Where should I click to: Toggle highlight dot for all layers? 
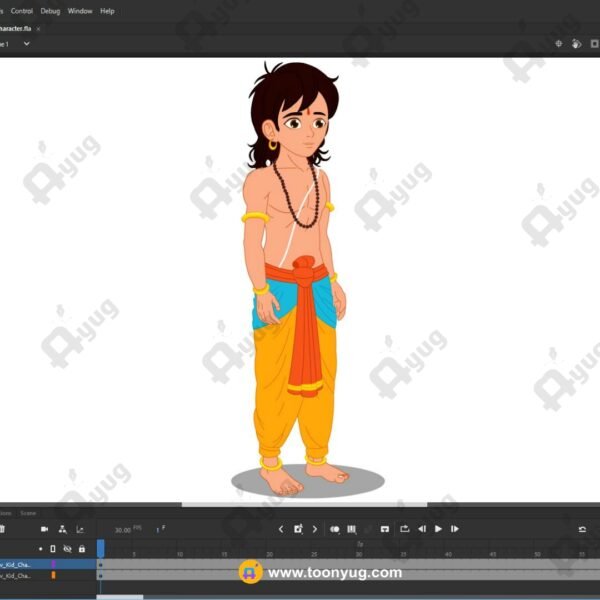click(41, 549)
